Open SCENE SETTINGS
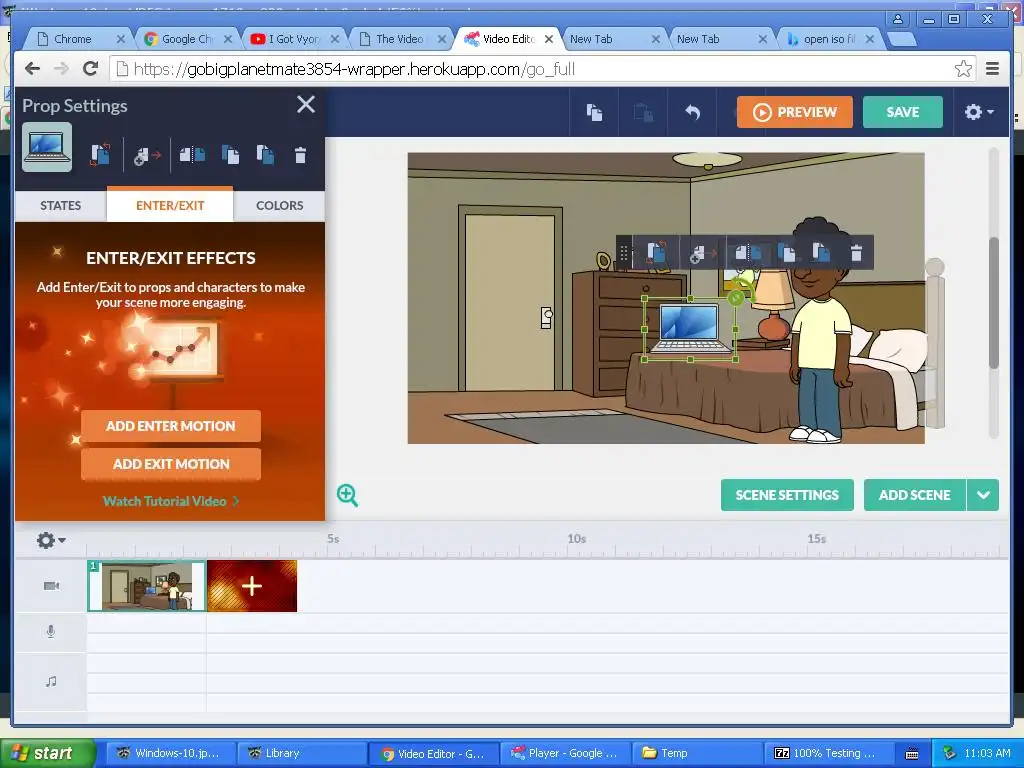The height and width of the screenshot is (768, 1024). click(x=787, y=495)
